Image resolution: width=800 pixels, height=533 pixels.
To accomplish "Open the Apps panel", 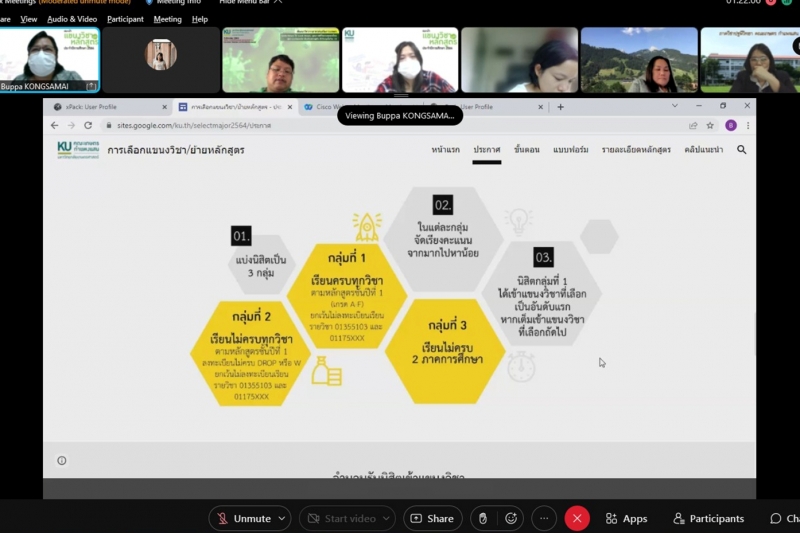I will (x=626, y=518).
